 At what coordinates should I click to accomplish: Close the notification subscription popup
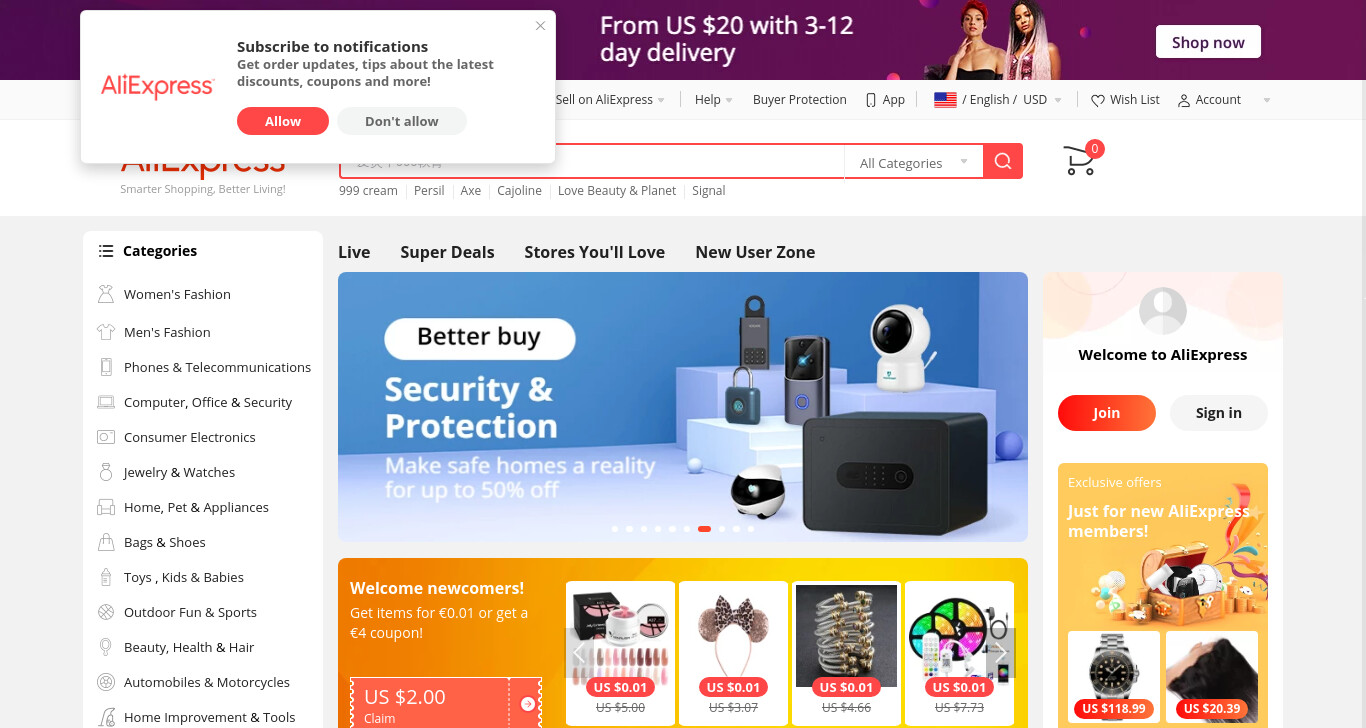(x=541, y=26)
